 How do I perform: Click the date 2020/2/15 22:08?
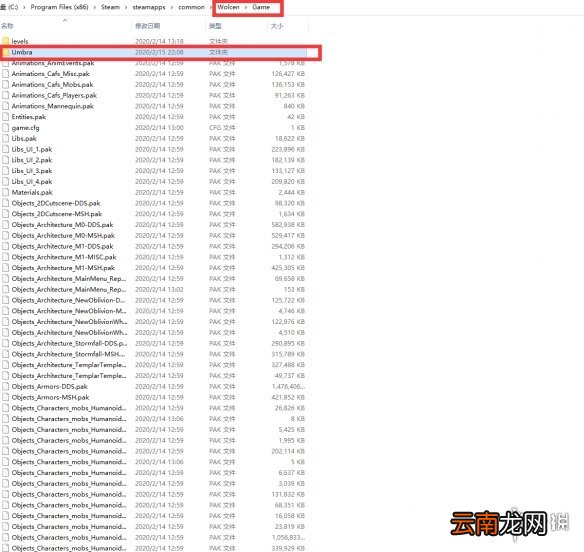tap(159, 52)
